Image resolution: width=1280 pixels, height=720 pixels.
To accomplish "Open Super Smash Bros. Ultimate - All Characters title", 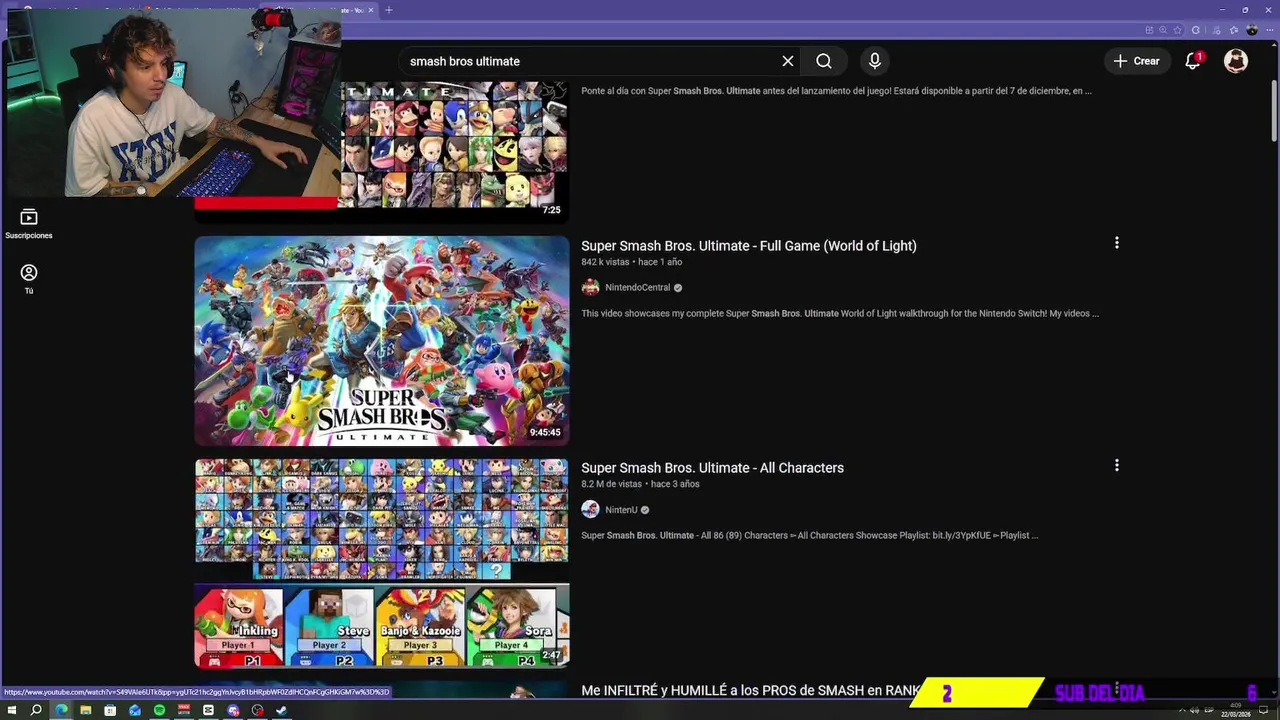I will point(712,468).
